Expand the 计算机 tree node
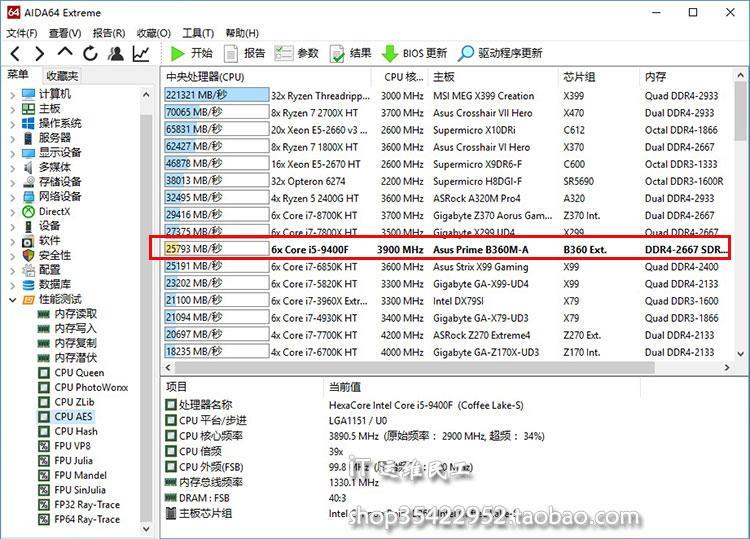 (12, 94)
